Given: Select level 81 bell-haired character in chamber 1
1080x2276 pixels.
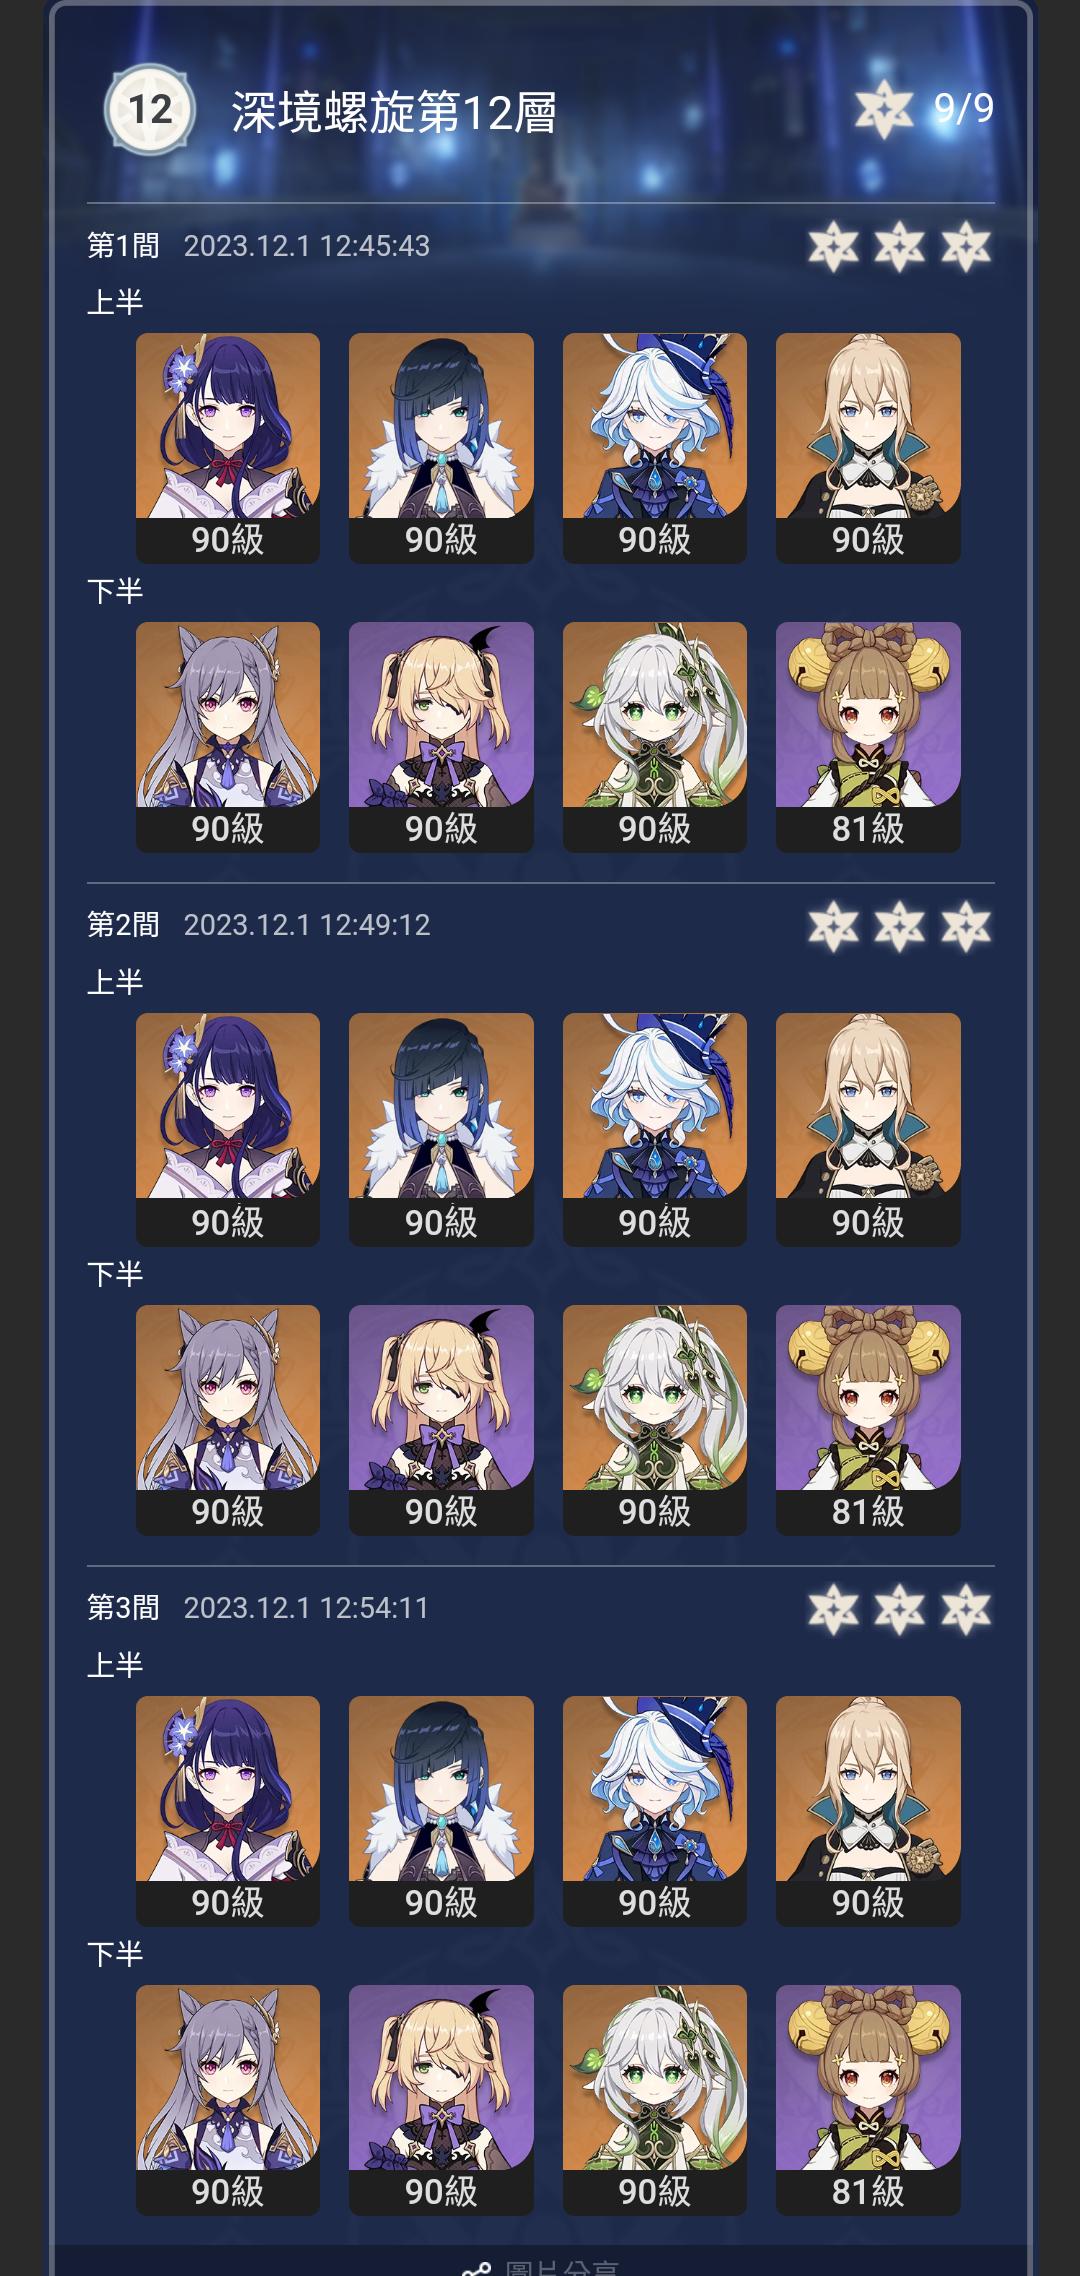Looking at the screenshot, I should click(868, 737).
